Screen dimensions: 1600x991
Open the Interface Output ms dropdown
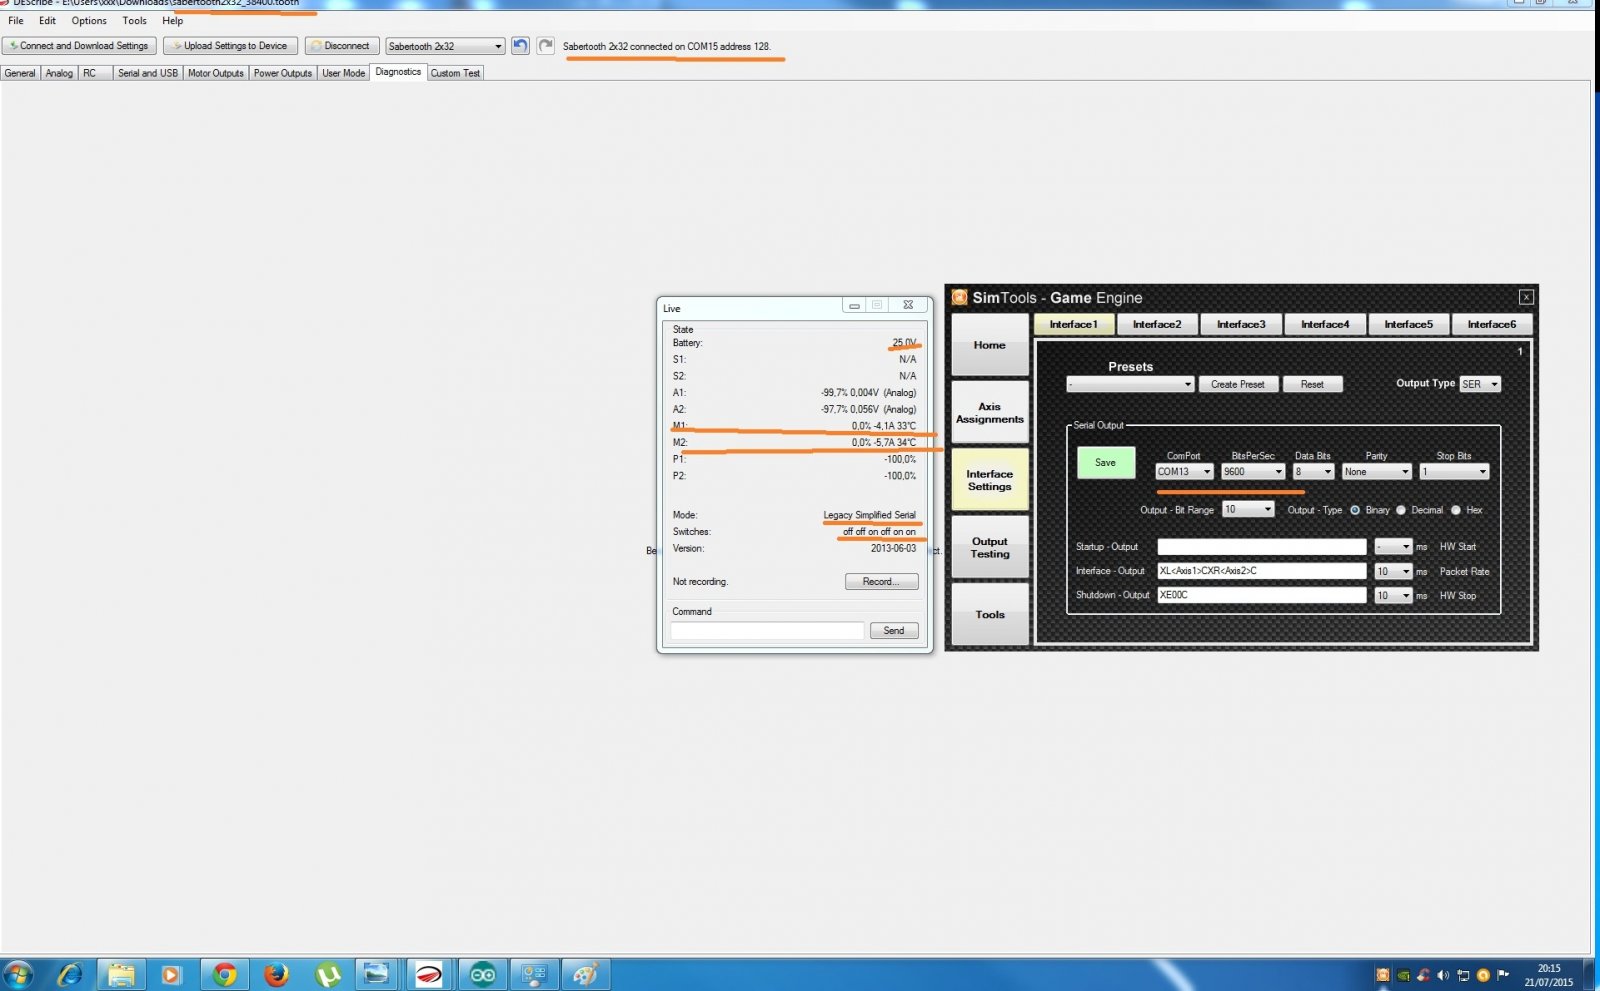pyautogui.click(x=1393, y=571)
